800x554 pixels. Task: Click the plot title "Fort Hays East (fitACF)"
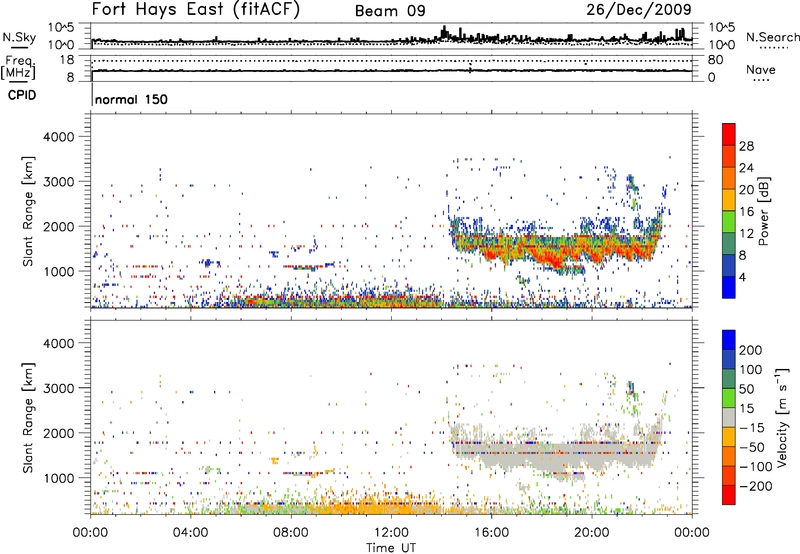click(x=196, y=10)
